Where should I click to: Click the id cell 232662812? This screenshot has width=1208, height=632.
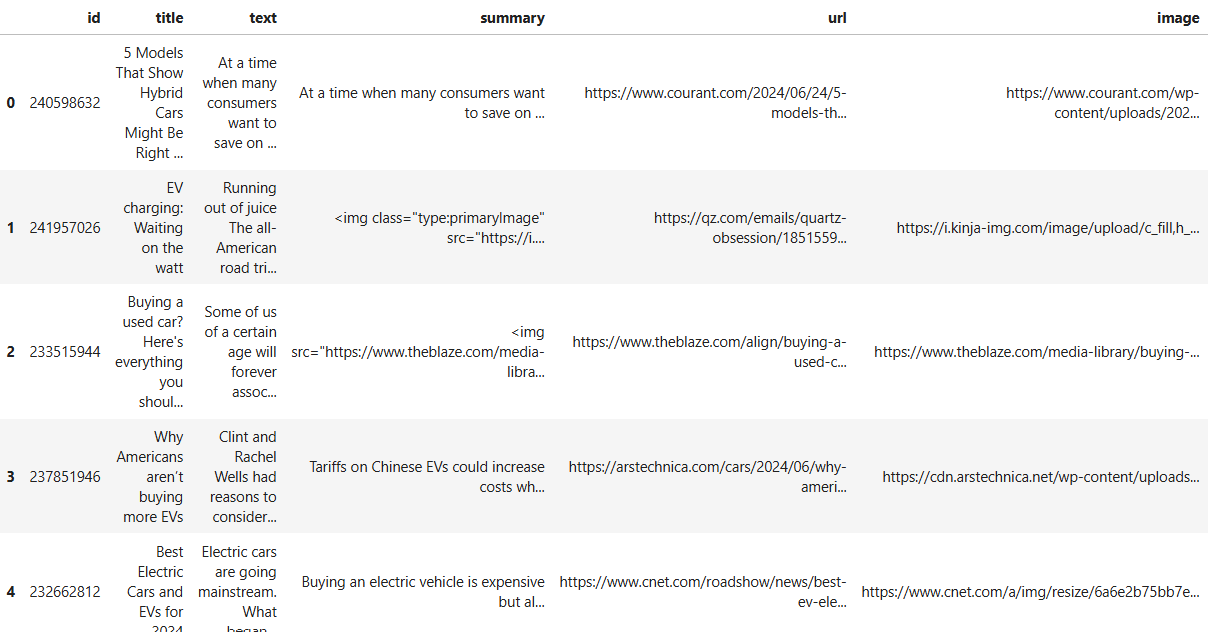point(65,592)
